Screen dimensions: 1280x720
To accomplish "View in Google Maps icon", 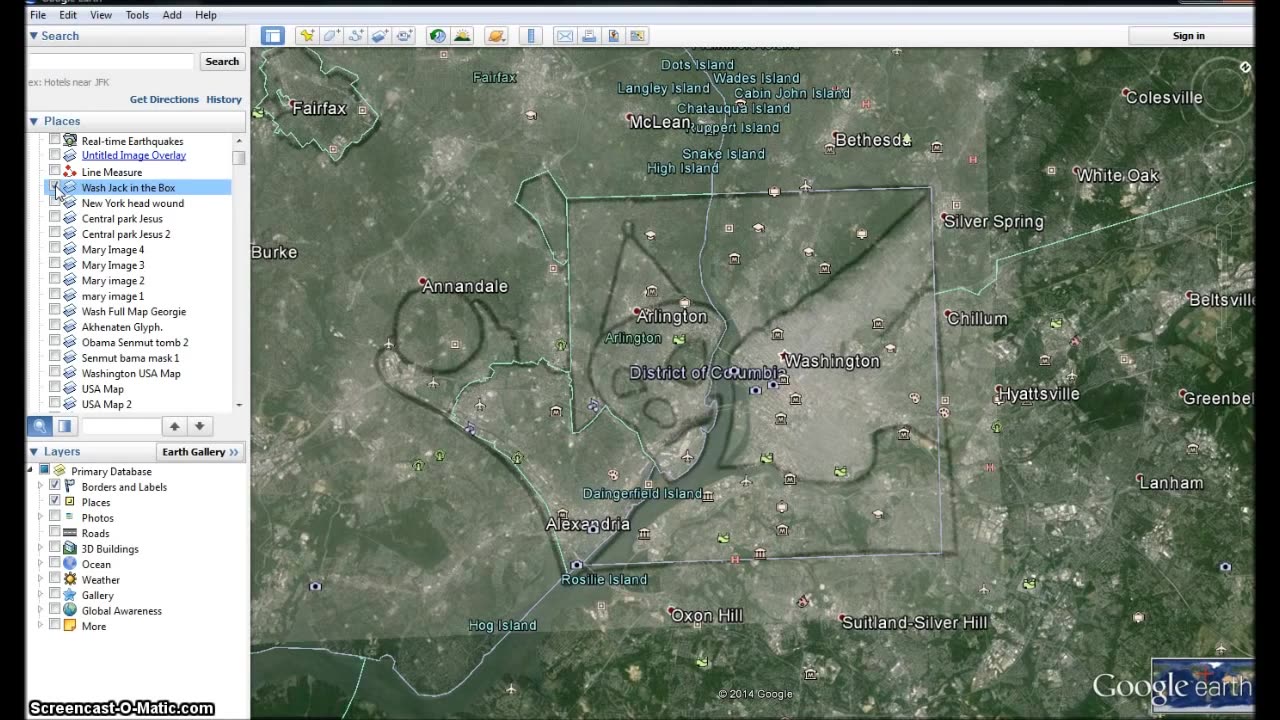I will click(x=637, y=36).
